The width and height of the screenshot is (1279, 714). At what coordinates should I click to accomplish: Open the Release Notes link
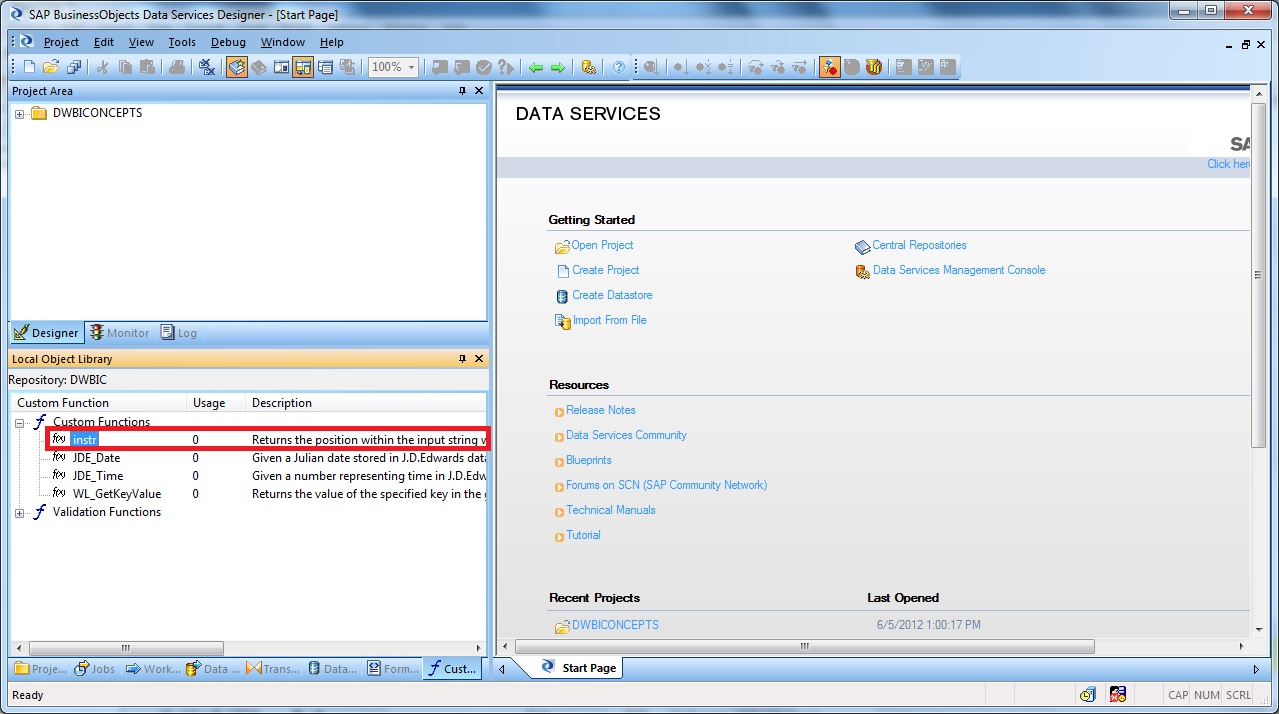(601, 410)
